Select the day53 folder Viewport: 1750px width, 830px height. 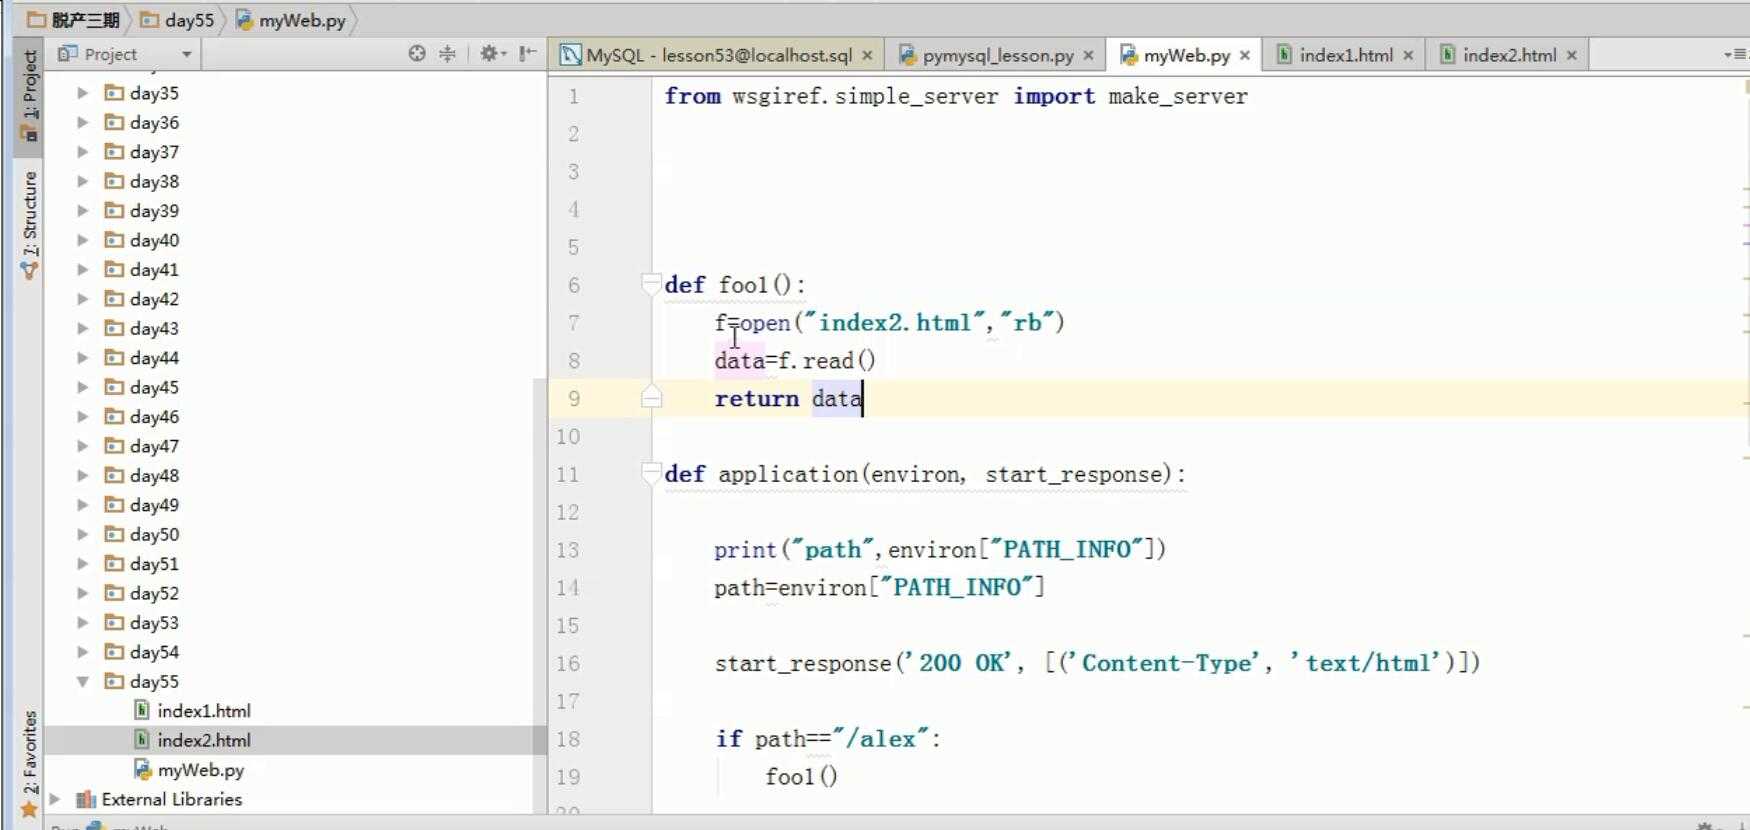click(154, 622)
